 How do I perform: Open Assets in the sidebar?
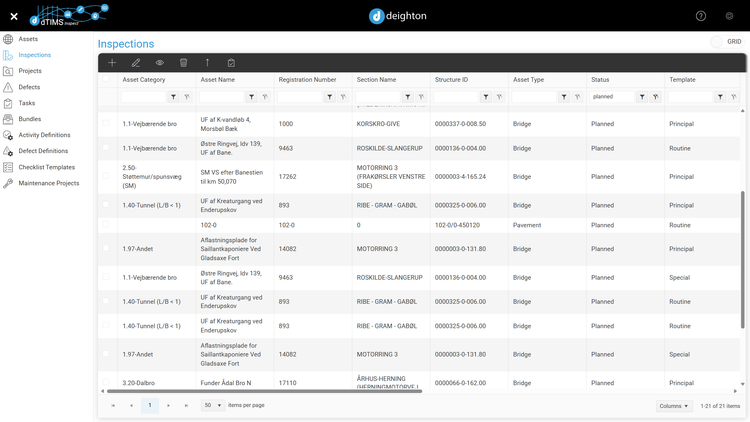tap(28, 39)
